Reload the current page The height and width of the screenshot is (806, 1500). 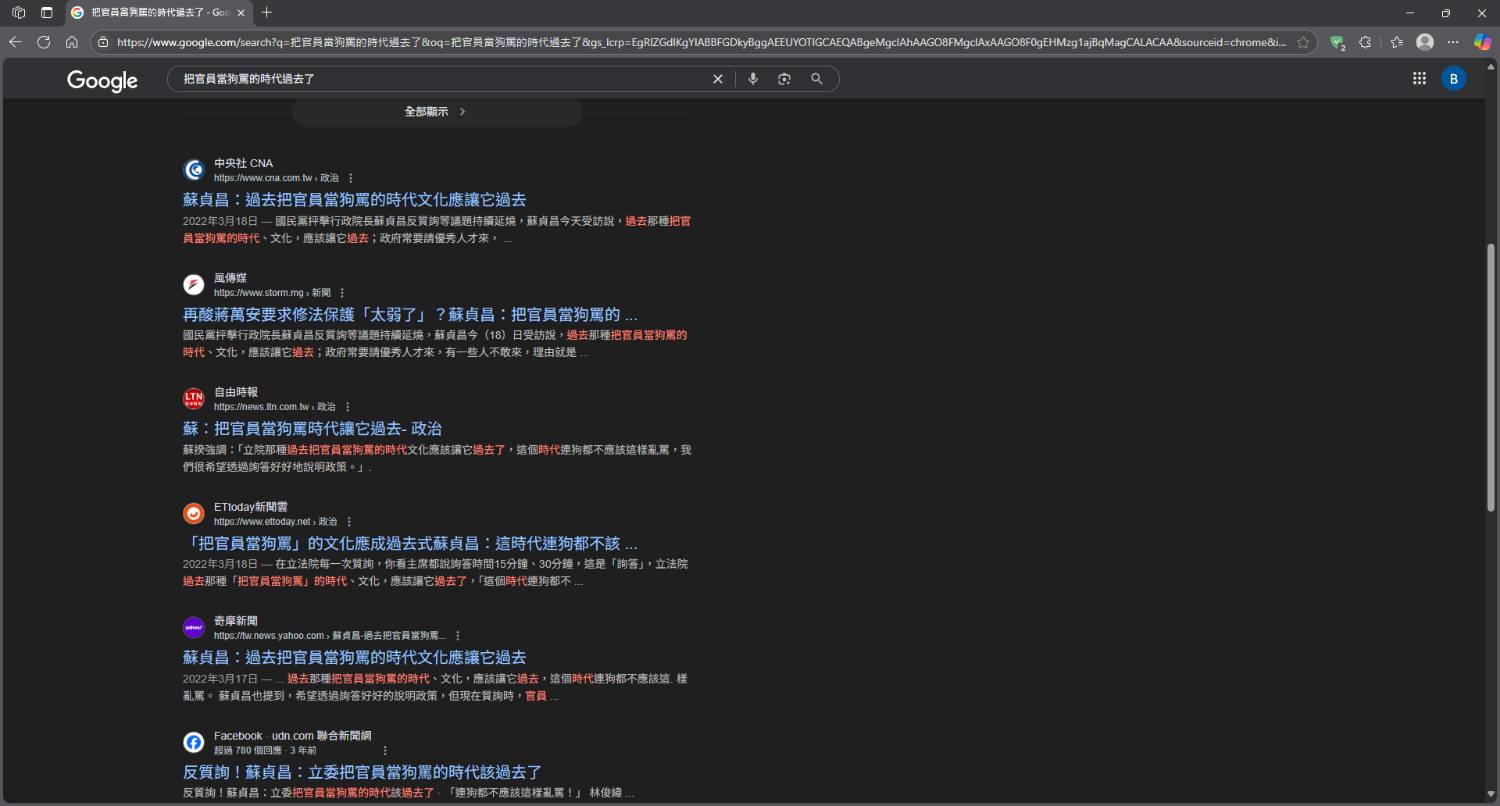[x=43, y=42]
